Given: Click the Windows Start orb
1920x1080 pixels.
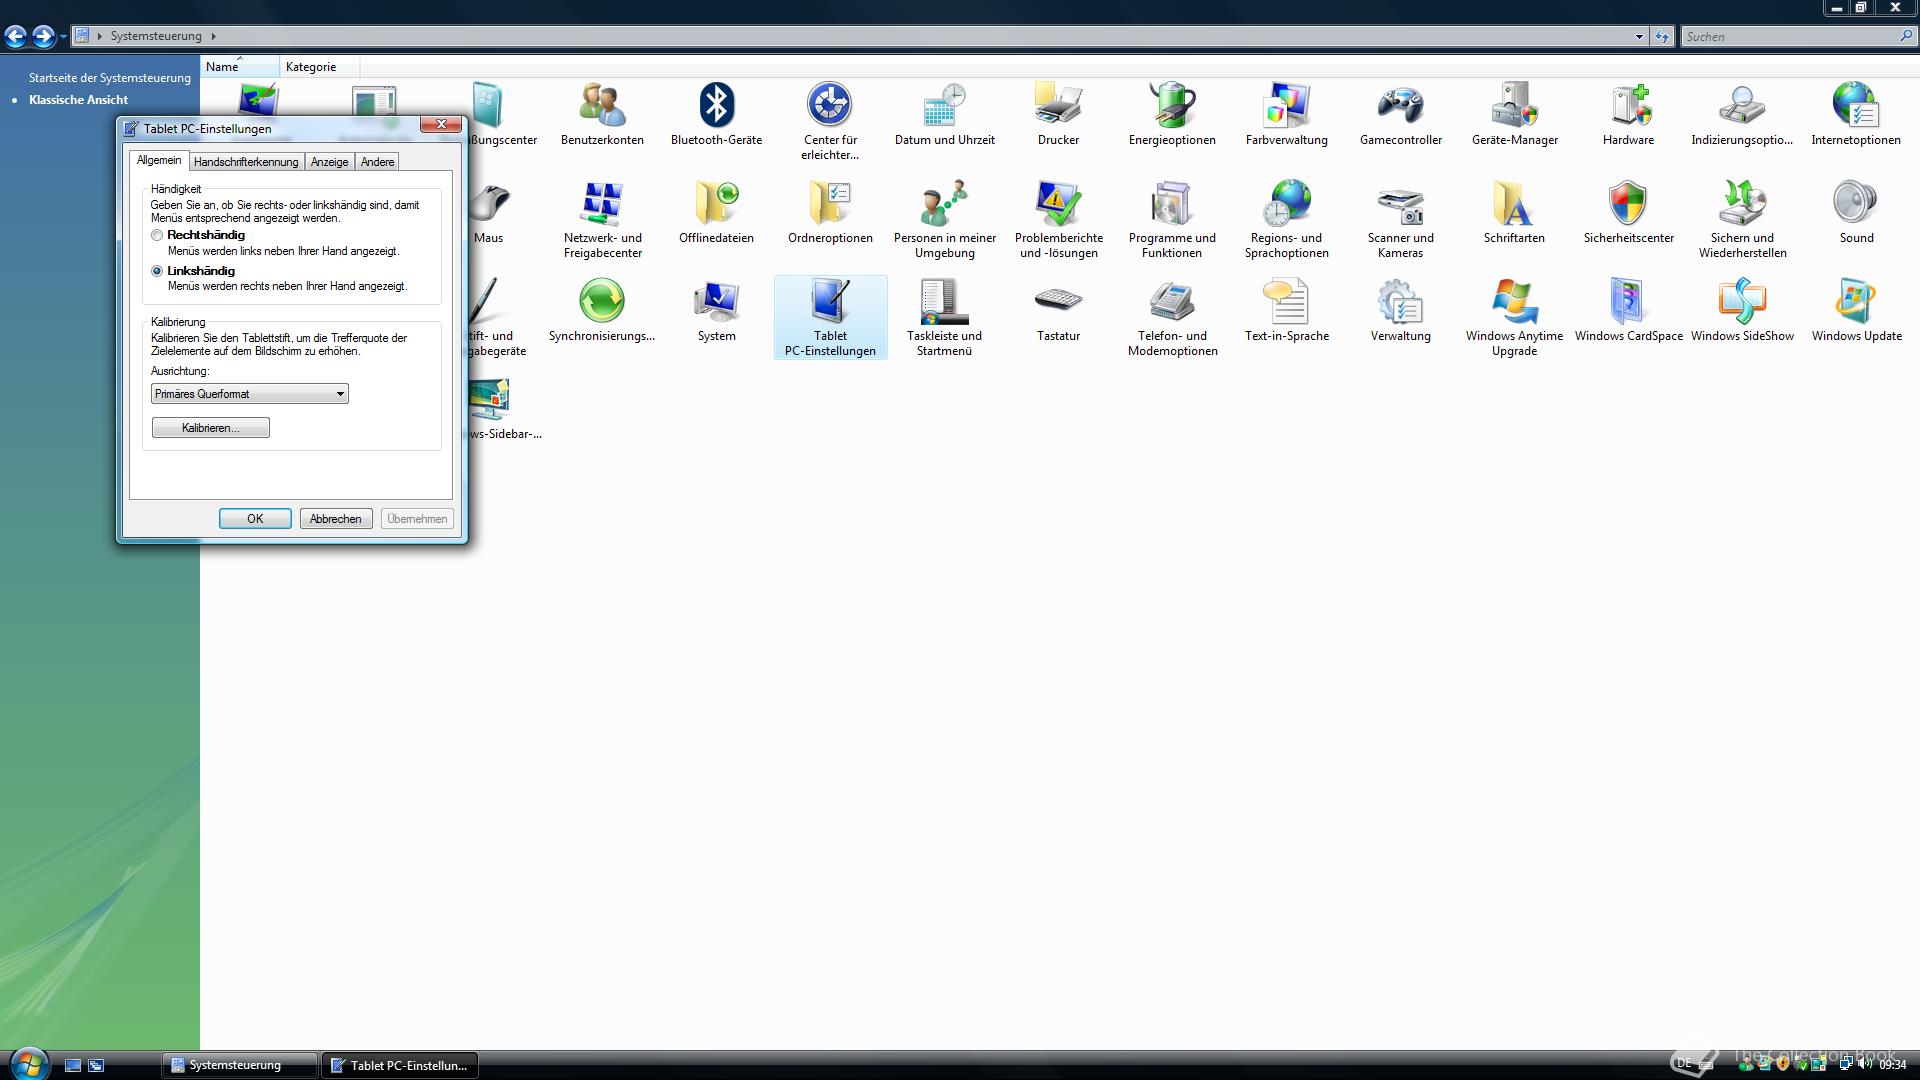Looking at the screenshot, I should coord(28,1063).
